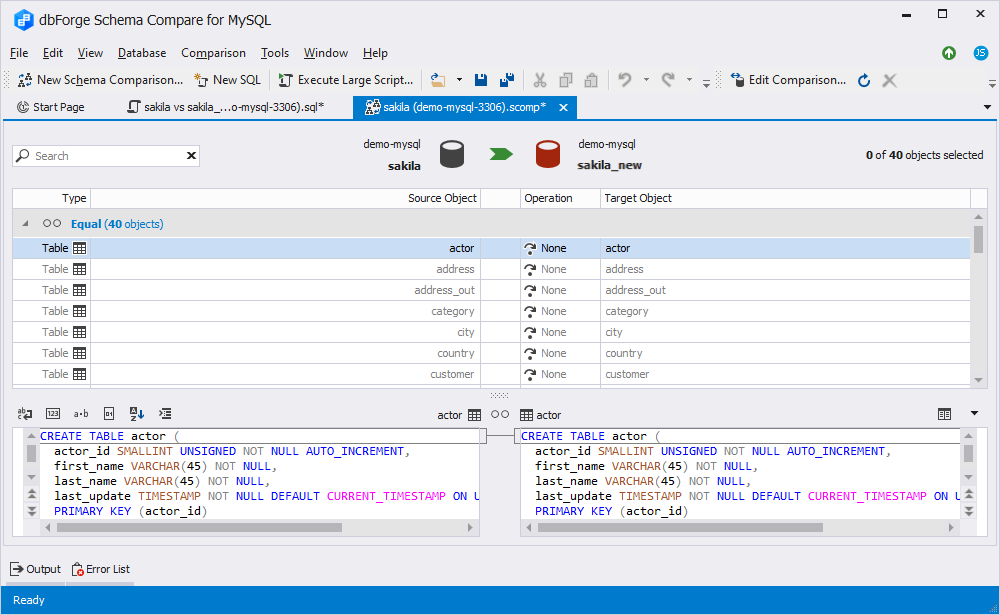Sort by the Target Object column header
This screenshot has height=615, width=1000.
click(785, 198)
